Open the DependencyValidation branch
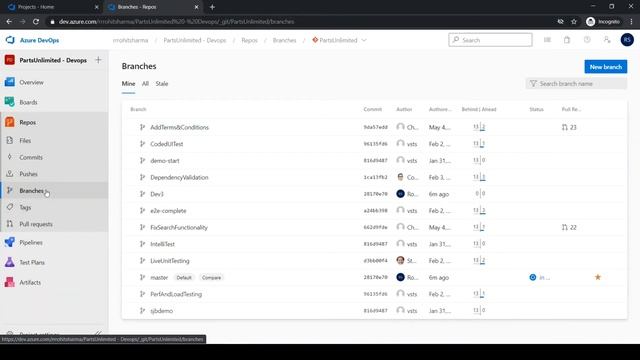Screen dimensions: 640x360 click(x=179, y=178)
